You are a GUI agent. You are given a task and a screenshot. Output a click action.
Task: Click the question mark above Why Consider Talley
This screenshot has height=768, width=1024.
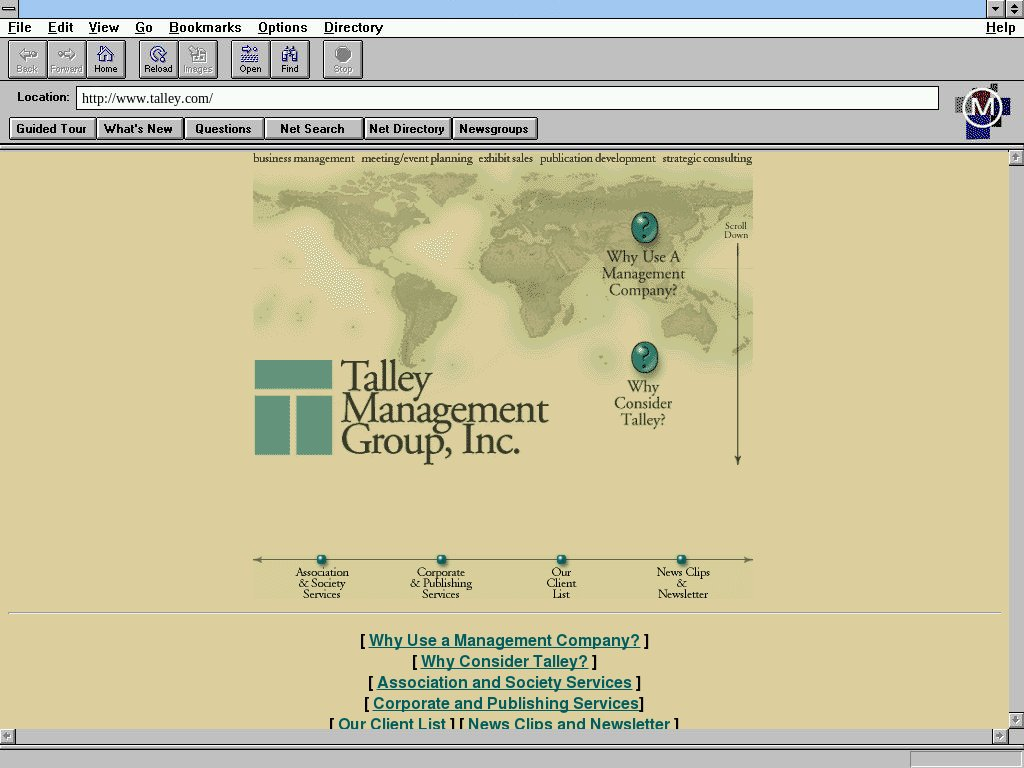(x=645, y=358)
